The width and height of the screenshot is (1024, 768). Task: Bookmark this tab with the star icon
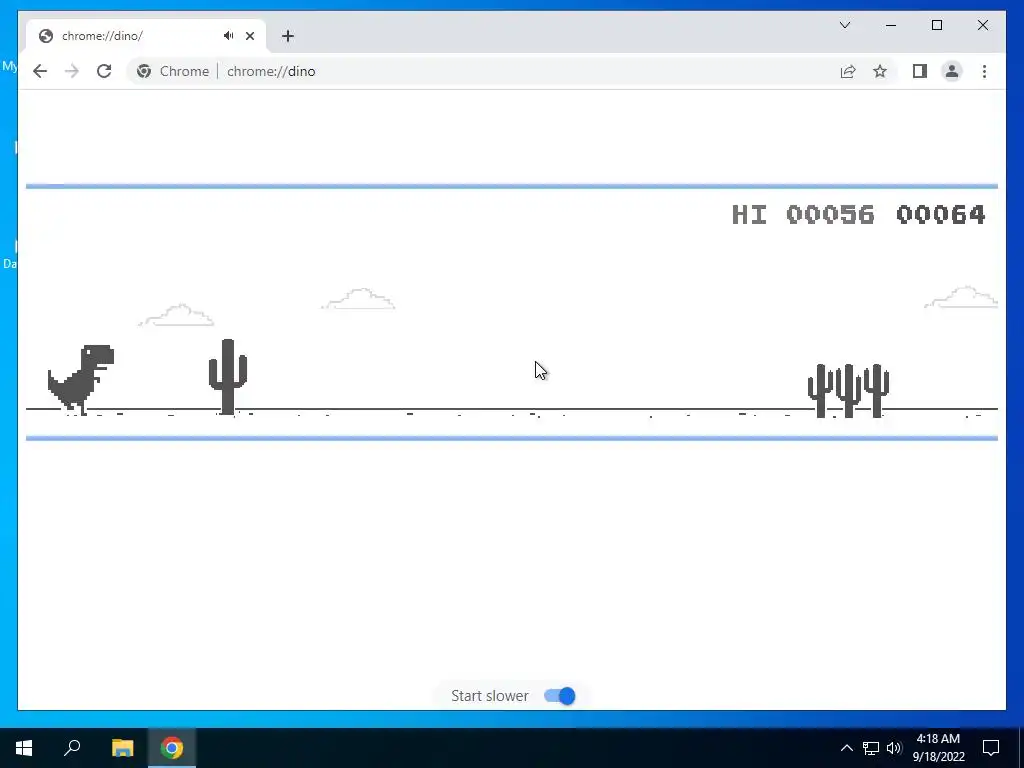(880, 71)
